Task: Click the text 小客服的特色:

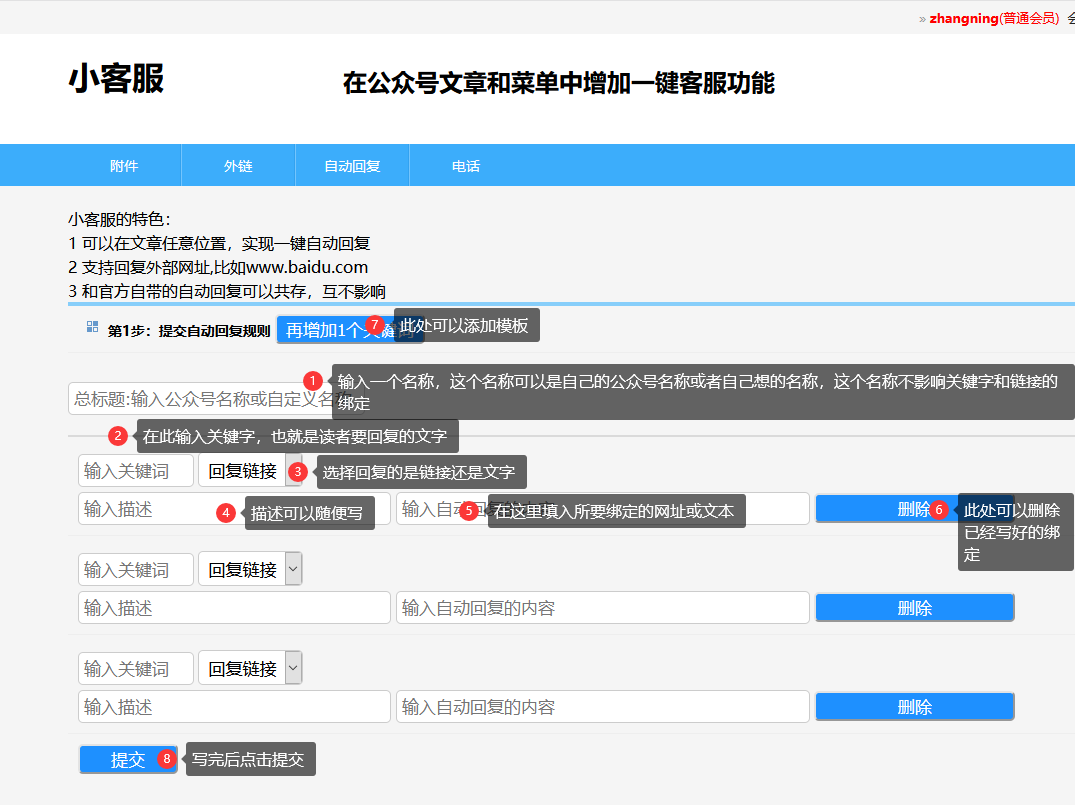Action: 119,219
